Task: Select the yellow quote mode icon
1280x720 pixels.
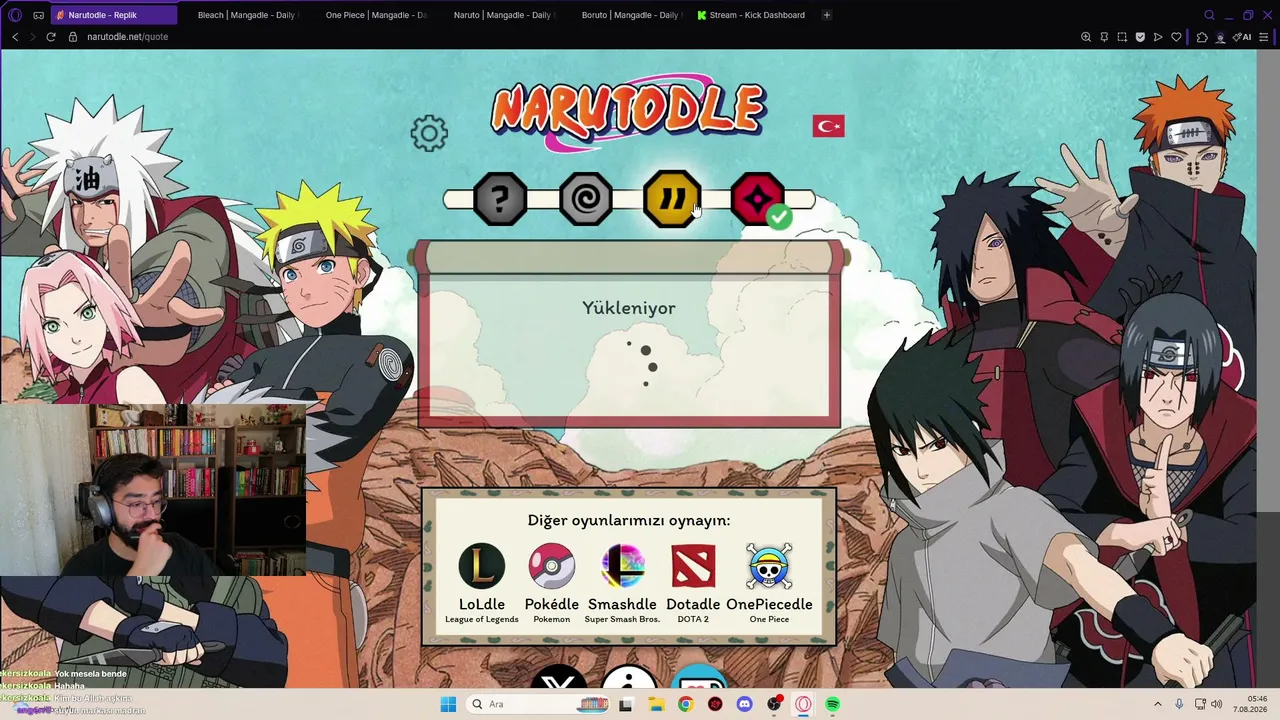Action: click(x=672, y=199)
